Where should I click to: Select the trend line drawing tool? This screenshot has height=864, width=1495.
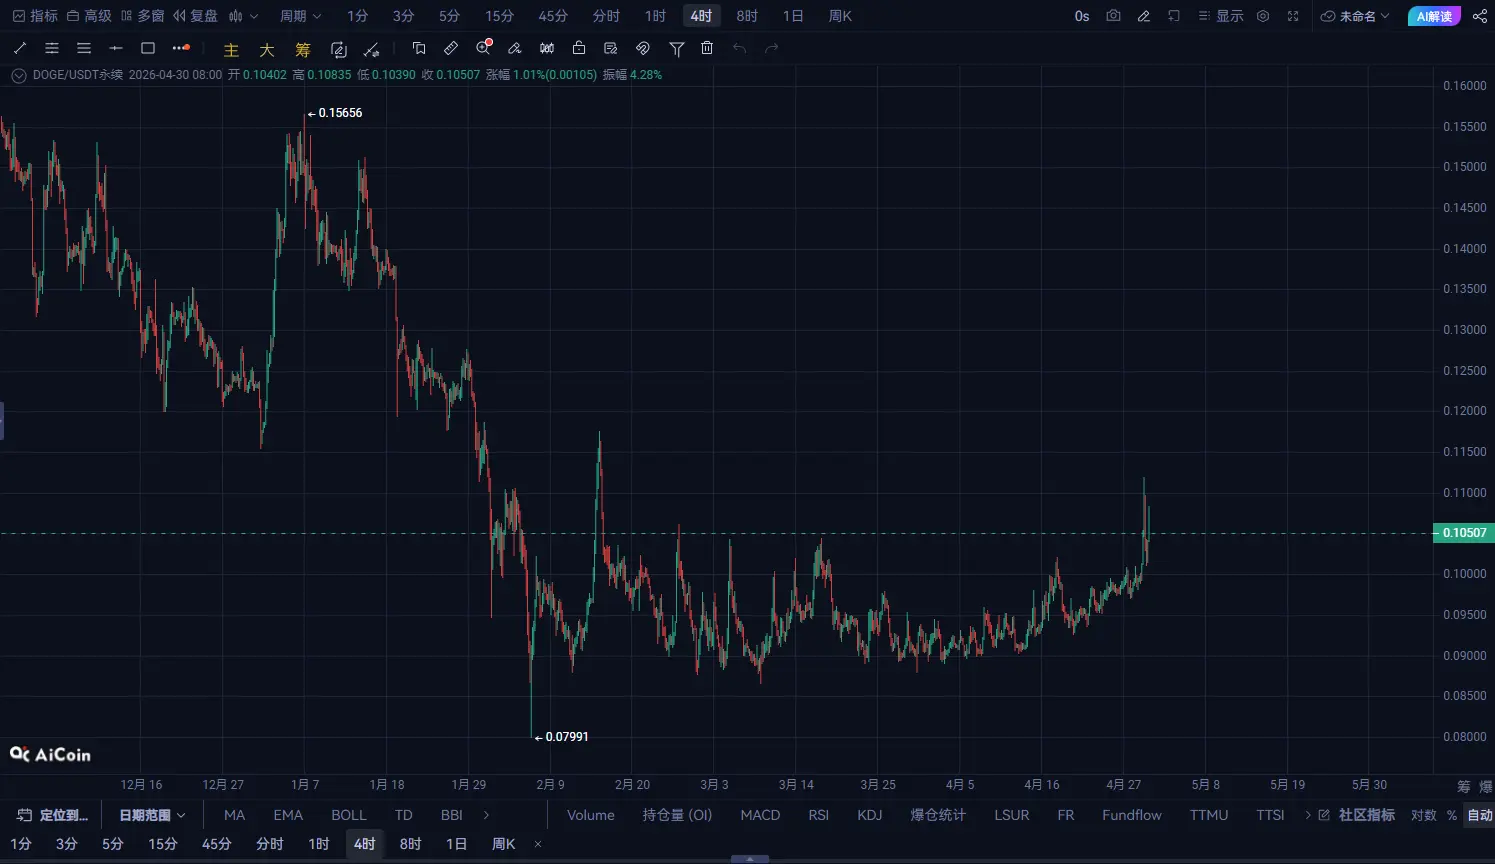point(20,48)
